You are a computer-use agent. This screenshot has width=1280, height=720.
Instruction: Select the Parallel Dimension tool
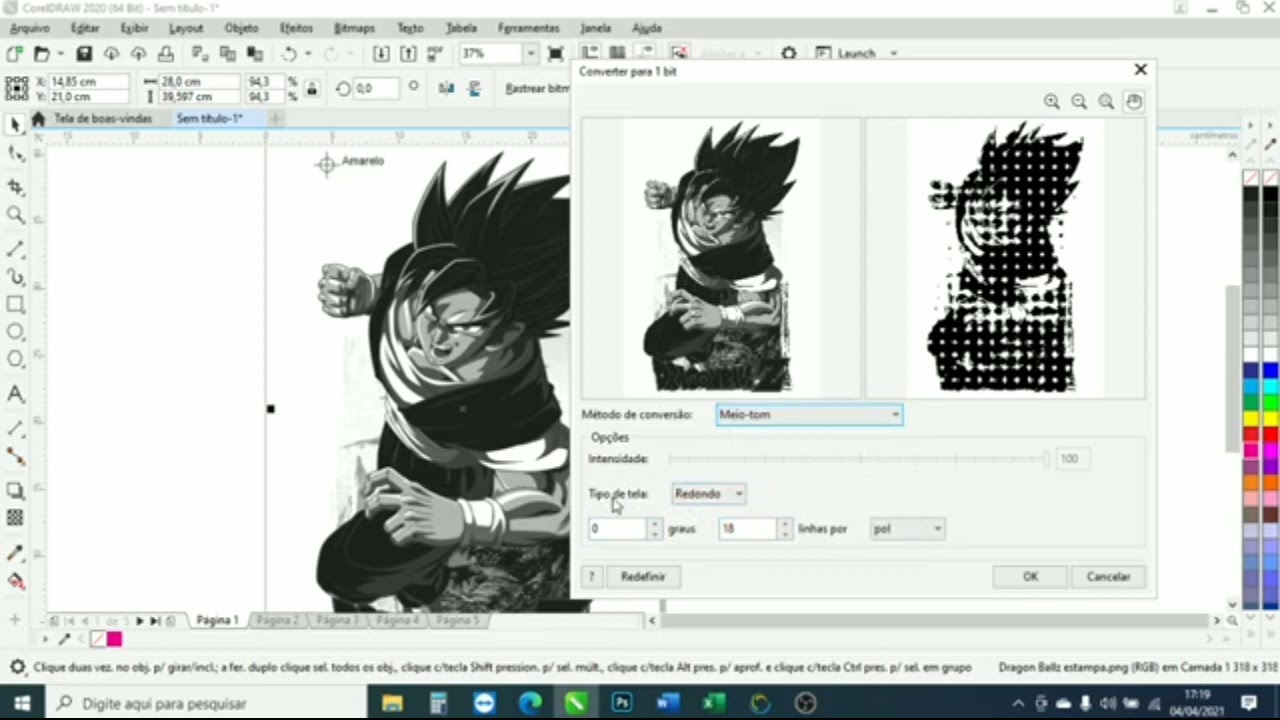(x=15, y=428)
